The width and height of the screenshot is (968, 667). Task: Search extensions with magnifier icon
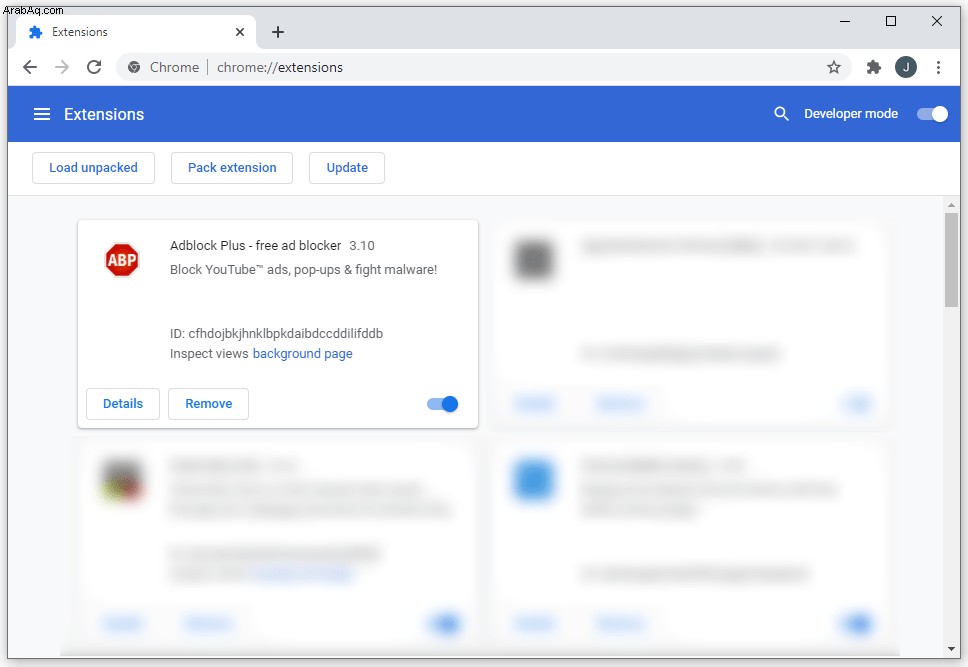coord(781,114)
